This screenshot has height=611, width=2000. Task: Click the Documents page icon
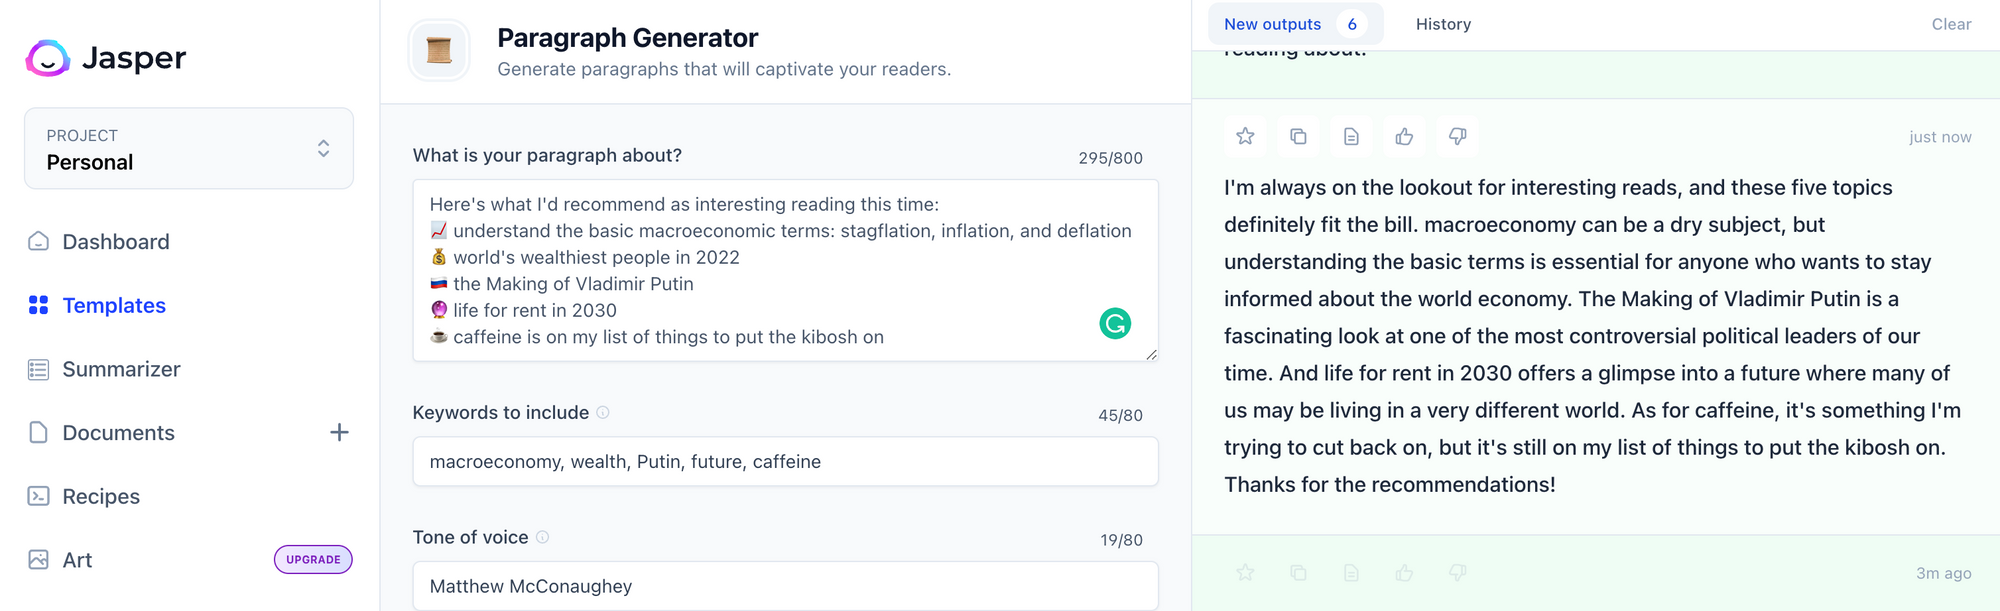(x=38, y=432)
